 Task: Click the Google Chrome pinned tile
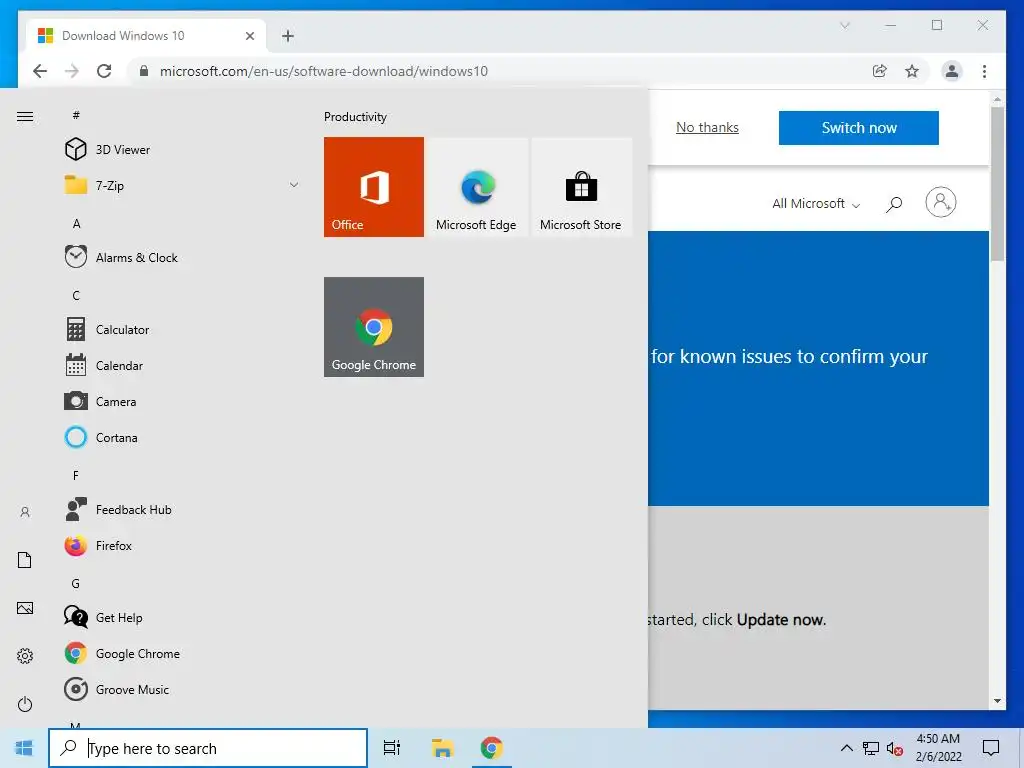tap(374, 327)
